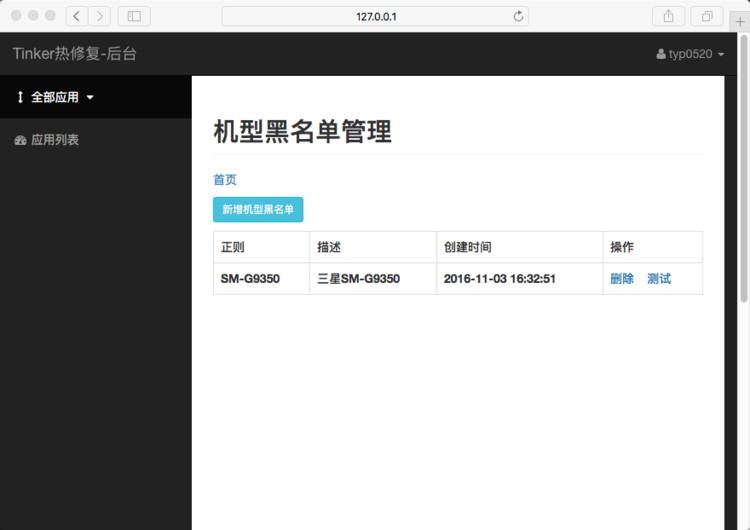Select the SM-G9350 regex cell

(262, 278)
